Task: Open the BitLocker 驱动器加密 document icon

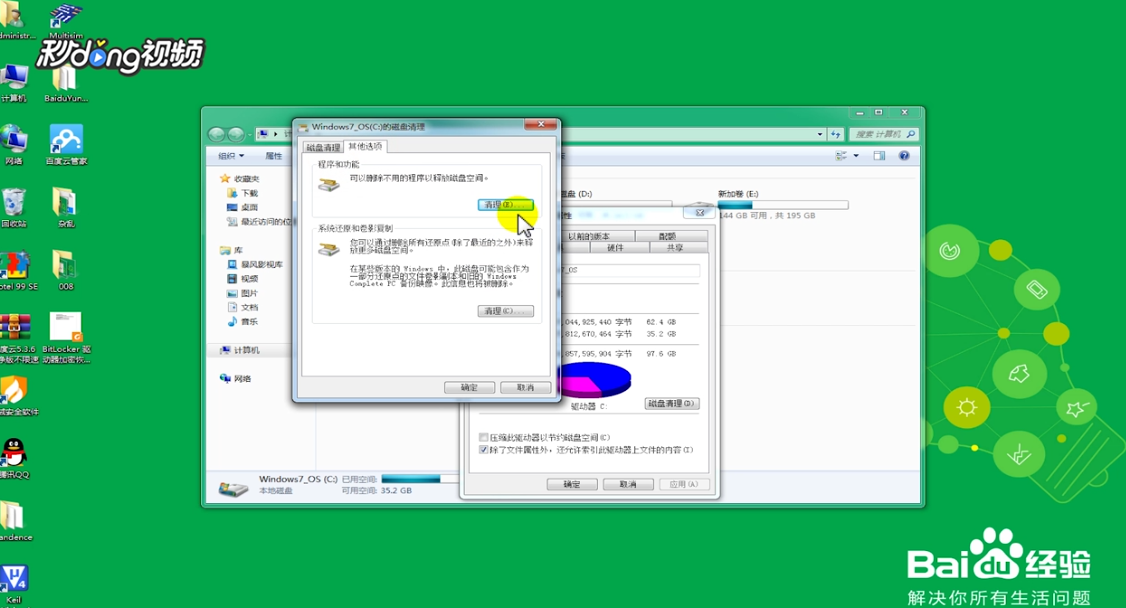Action: [x=66, y=337]
